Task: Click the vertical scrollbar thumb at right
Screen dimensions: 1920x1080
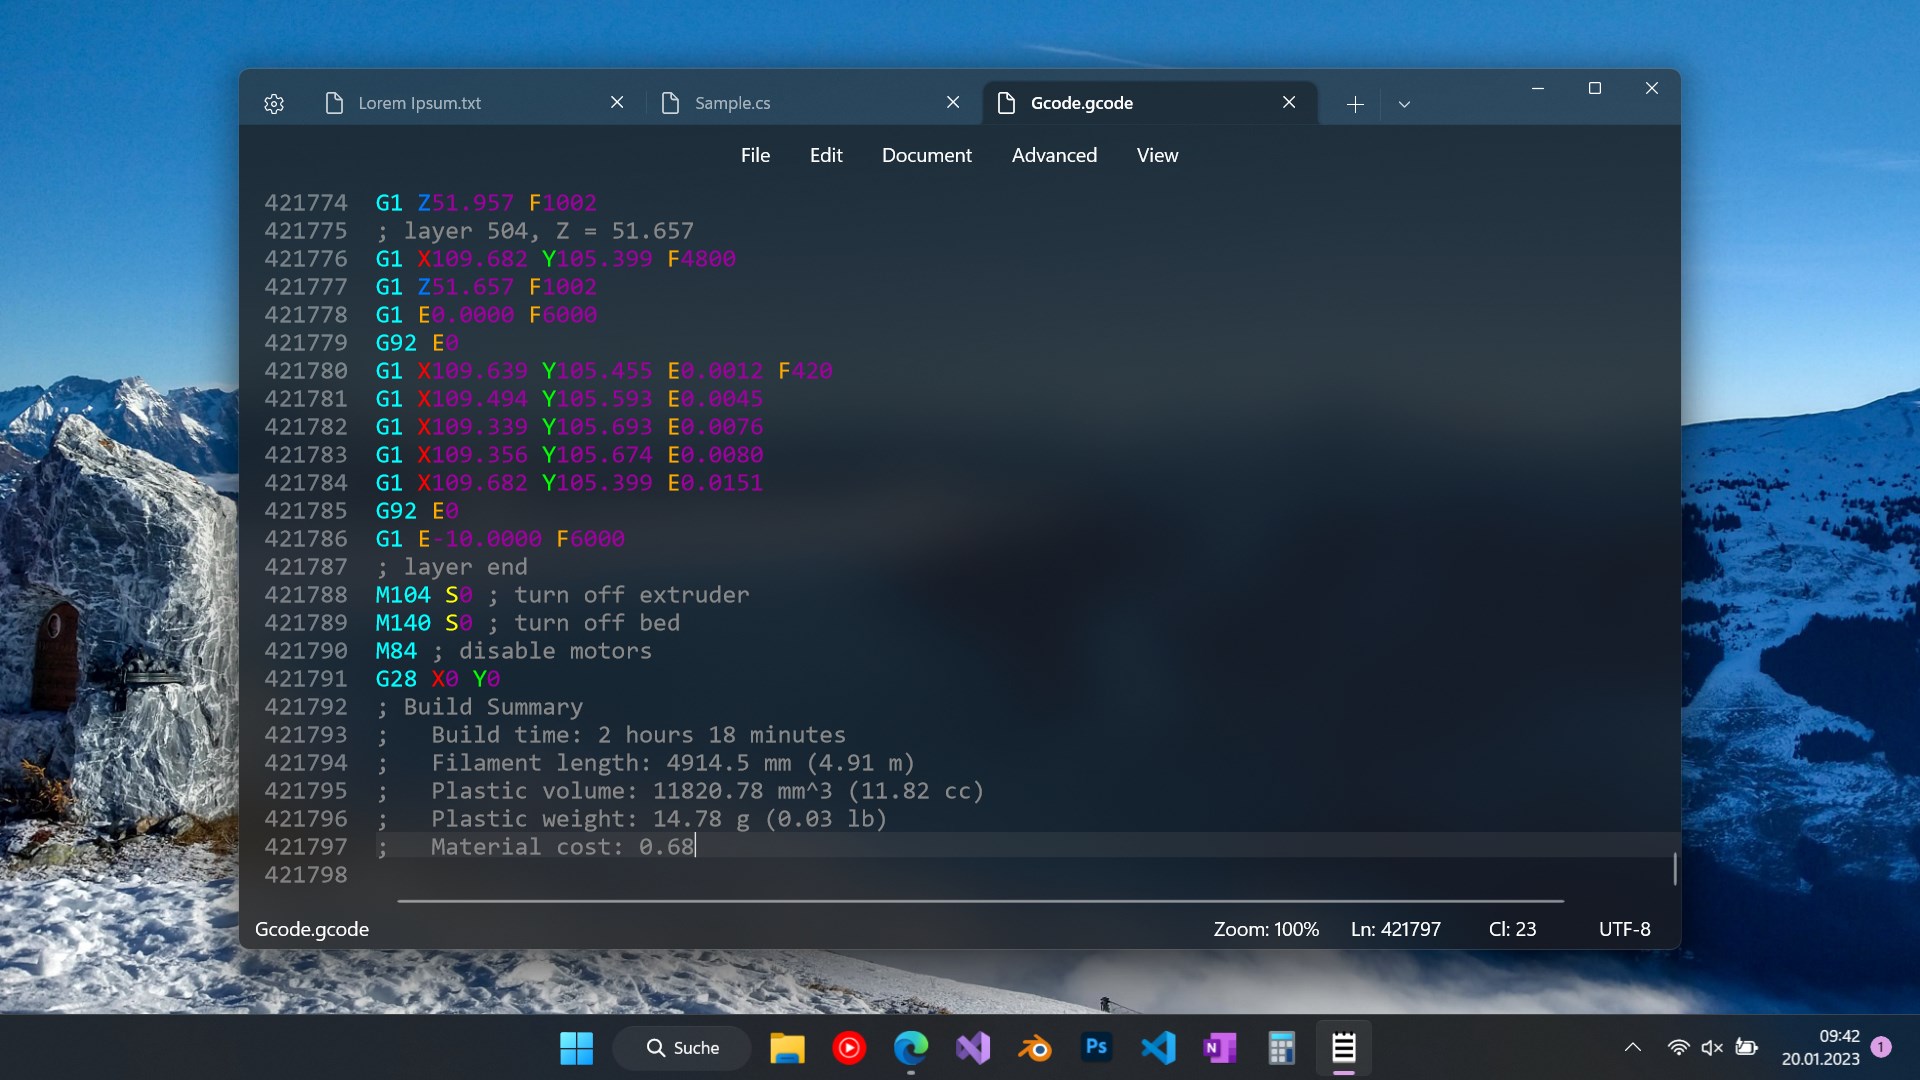Action: [x=1675, y=868]
